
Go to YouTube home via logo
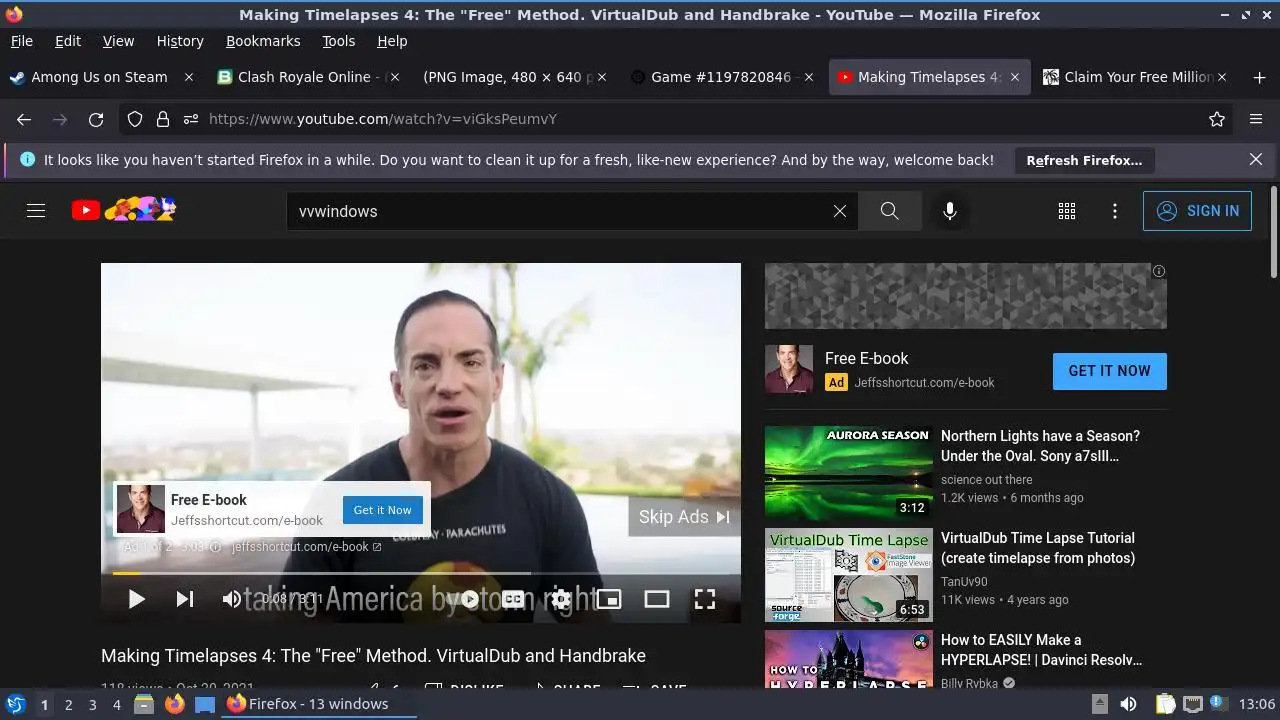point(124,210)
